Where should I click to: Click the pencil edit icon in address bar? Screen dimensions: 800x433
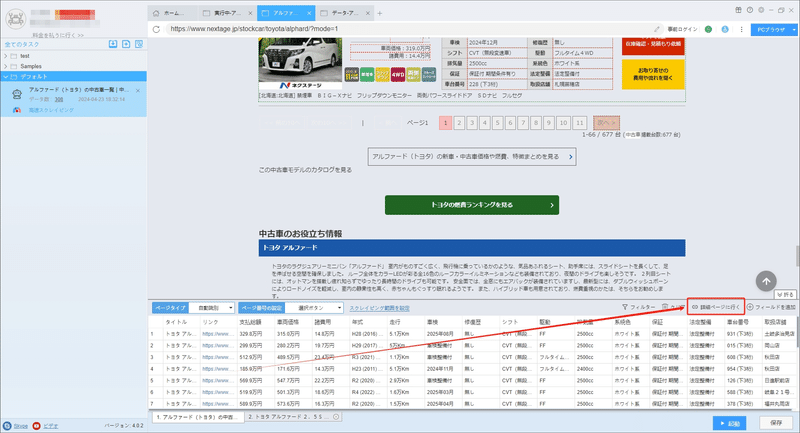[657, 29]
